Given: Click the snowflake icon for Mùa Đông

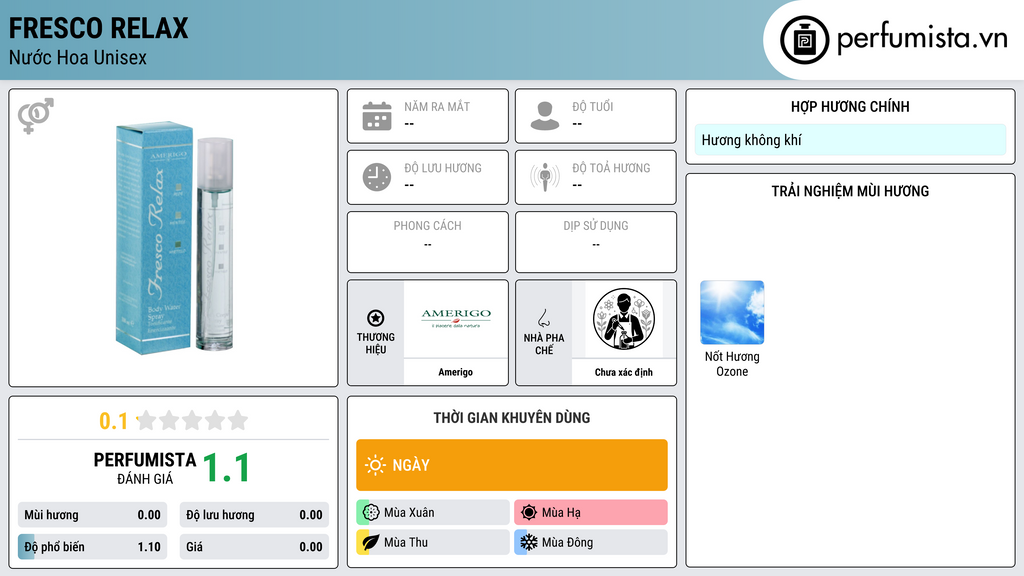Looking at the screenshot, I should pyautogui.click(x=529, y=542).
